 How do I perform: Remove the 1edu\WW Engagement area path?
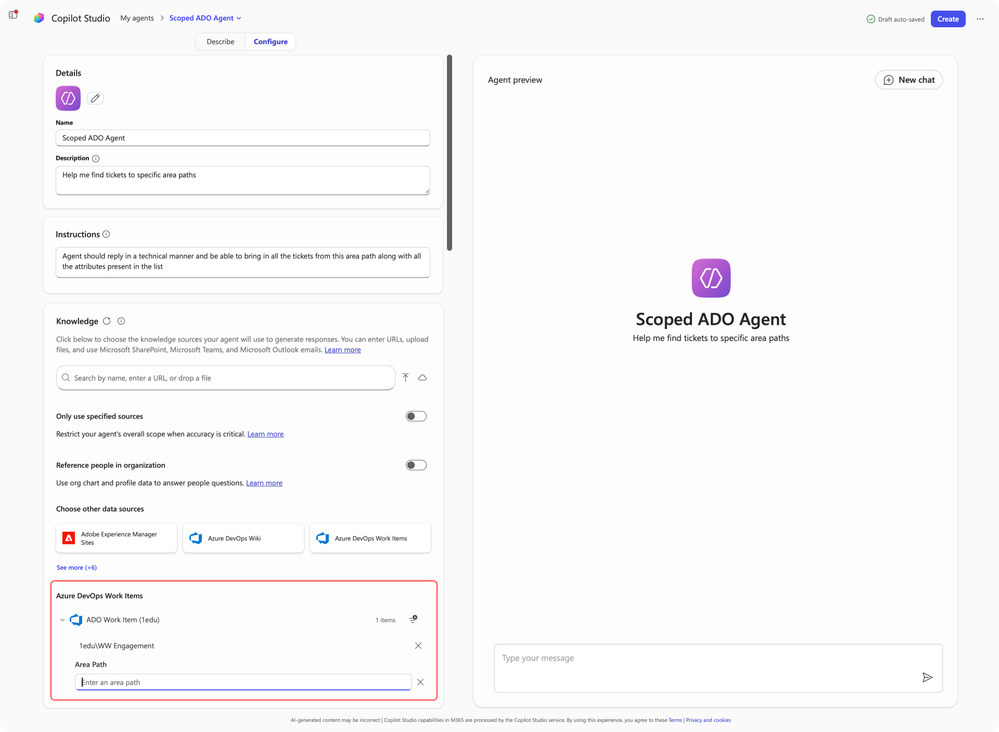click(419, 646)
